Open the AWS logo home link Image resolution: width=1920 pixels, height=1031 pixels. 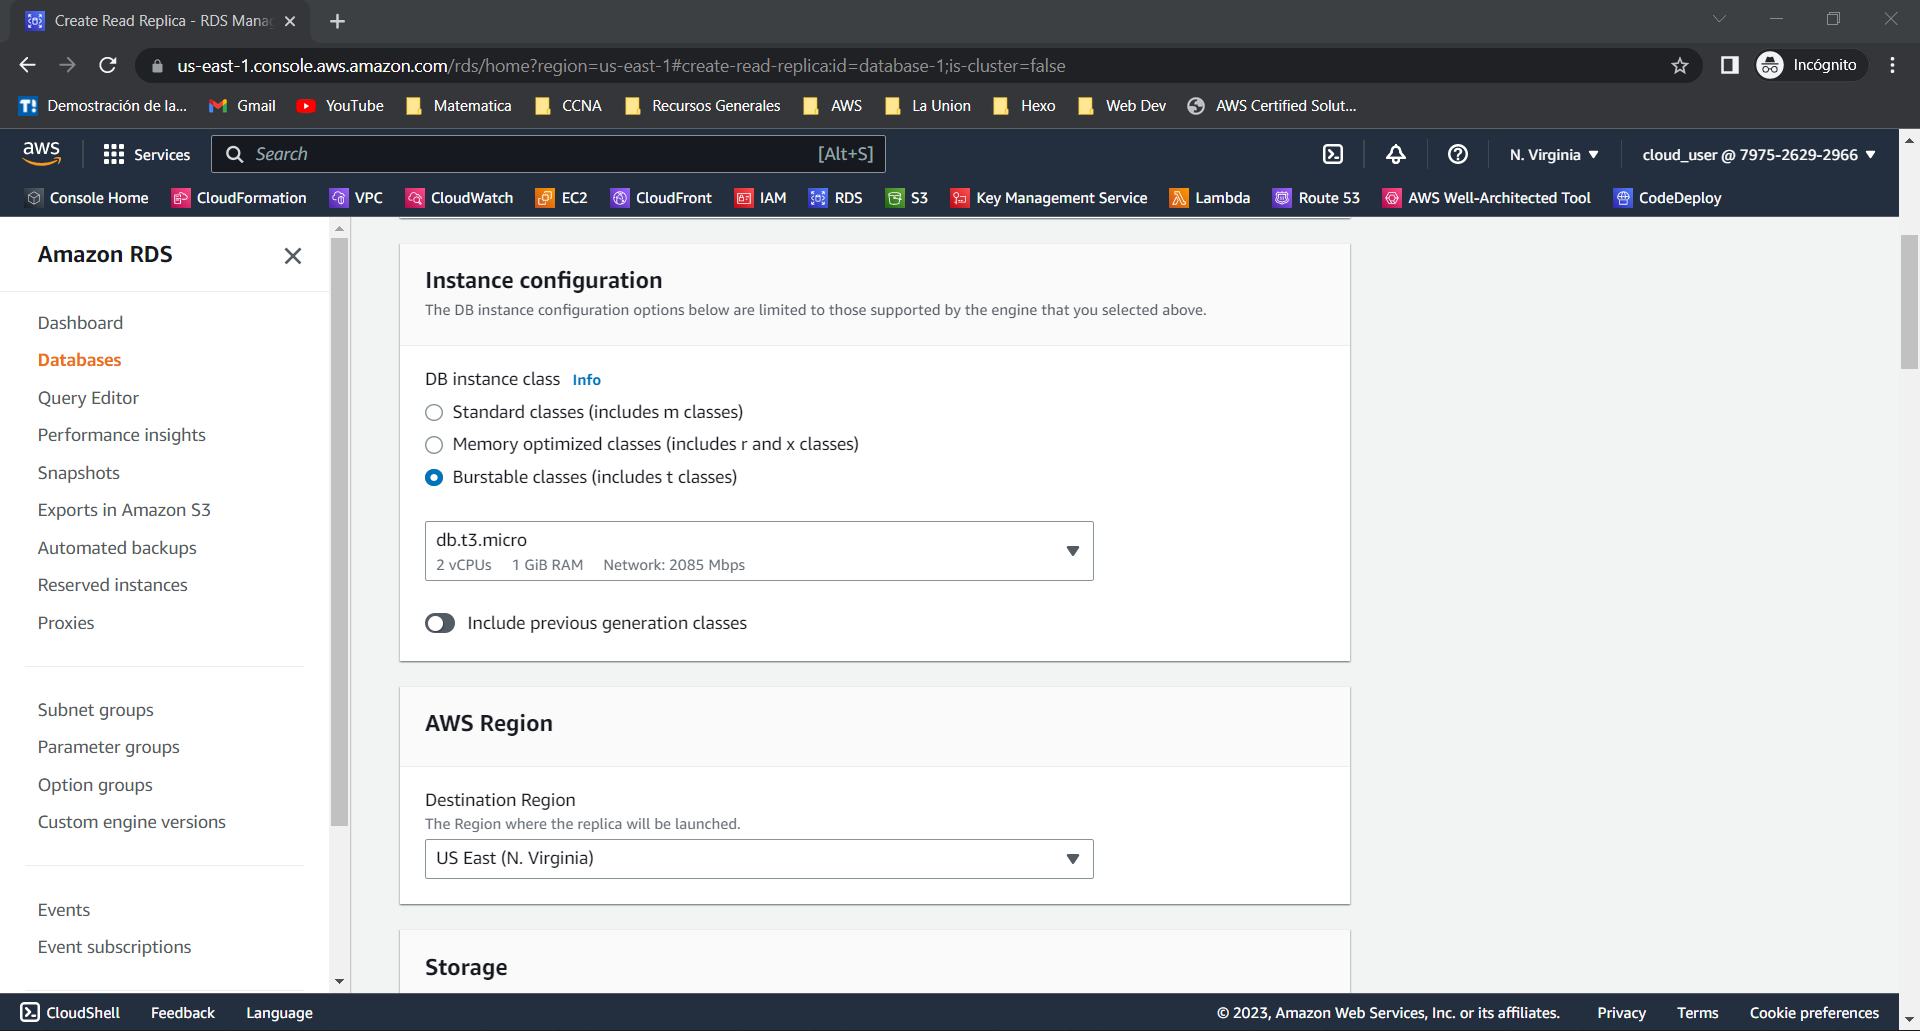[x=41, y=153]
